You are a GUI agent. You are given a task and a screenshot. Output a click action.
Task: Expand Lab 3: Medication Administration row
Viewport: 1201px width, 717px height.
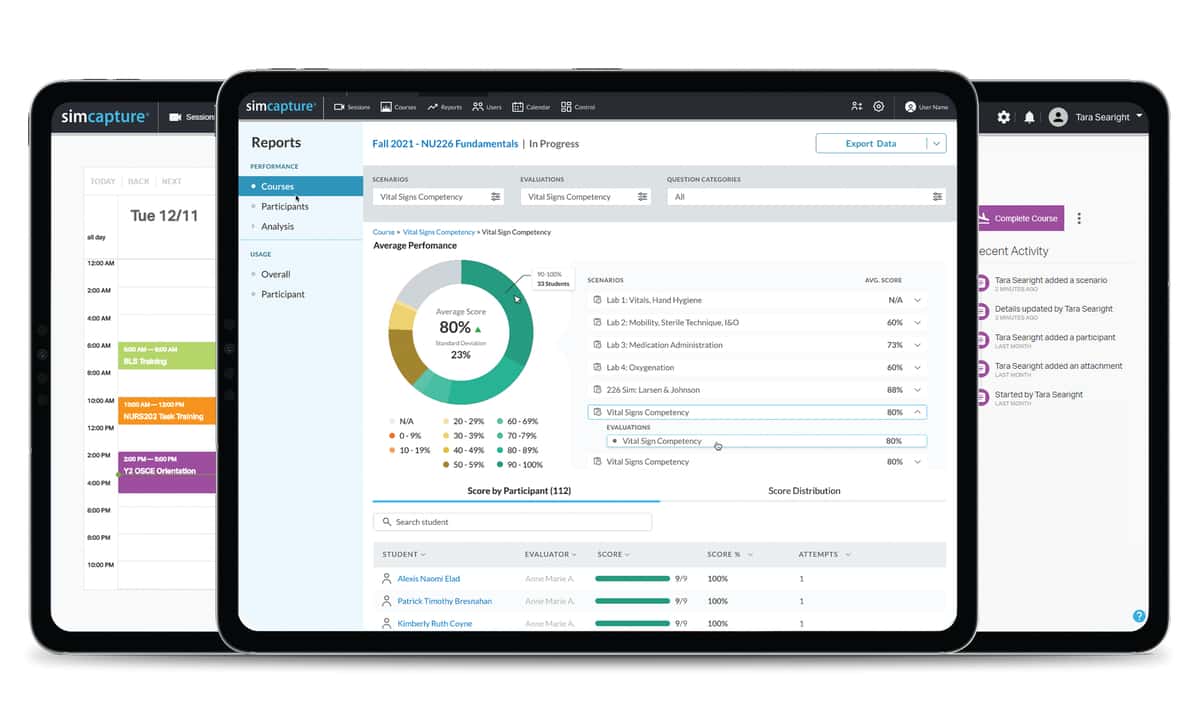click(917, 345)
